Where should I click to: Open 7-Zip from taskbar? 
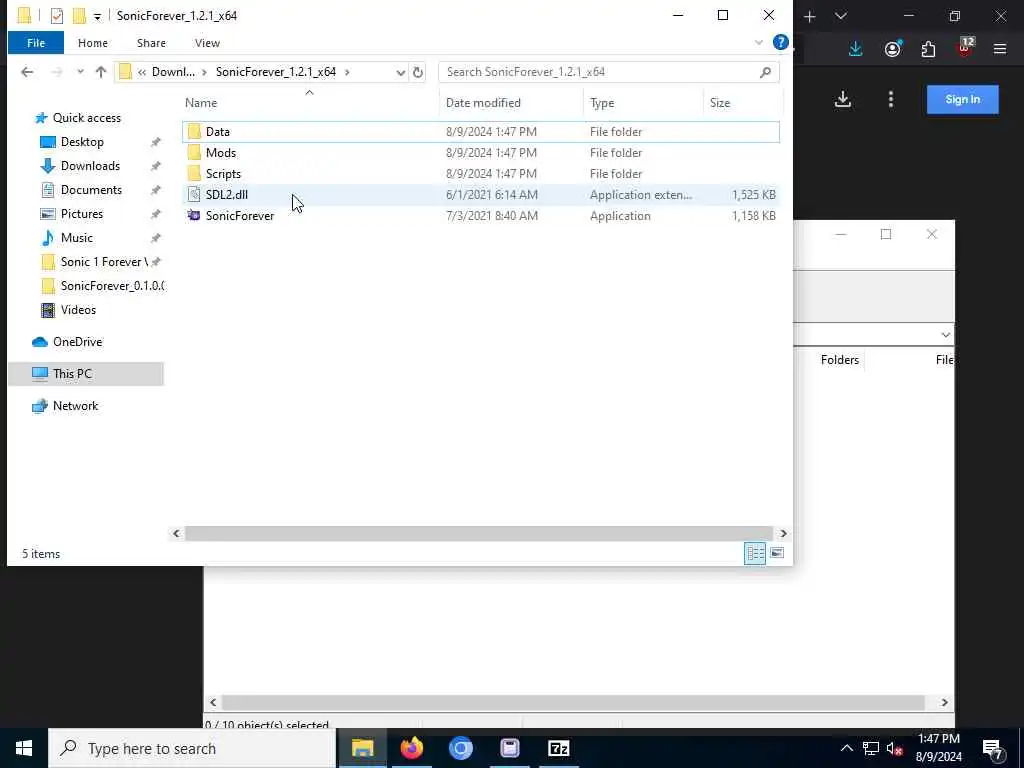pos(558,748)
